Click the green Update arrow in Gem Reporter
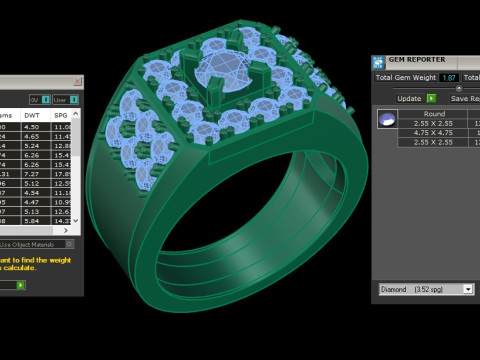Viewport: 480px width, 360px height. (x=431, y=99)
